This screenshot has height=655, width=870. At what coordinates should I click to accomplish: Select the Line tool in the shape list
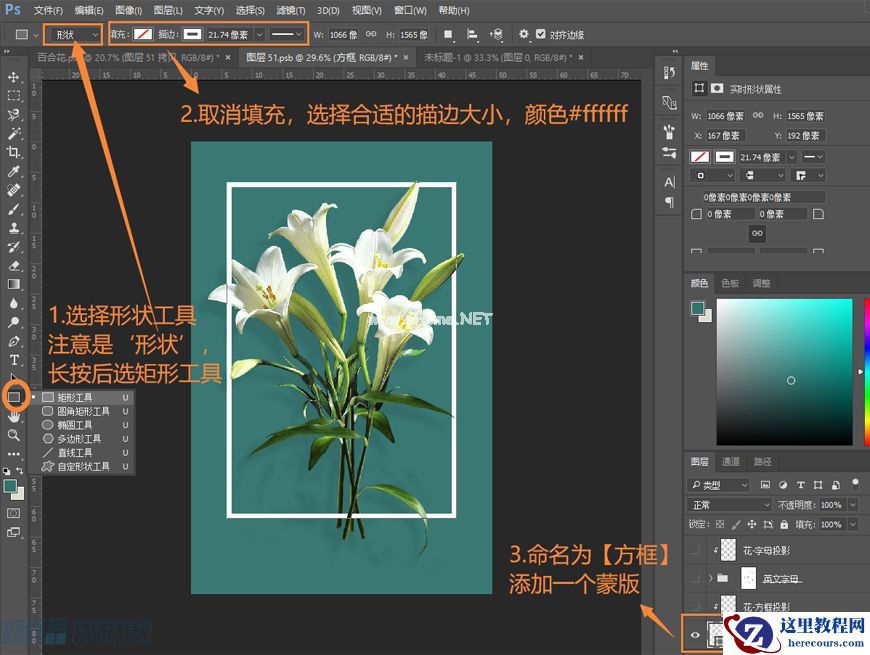pyautogui.click(x=75, y=452)
